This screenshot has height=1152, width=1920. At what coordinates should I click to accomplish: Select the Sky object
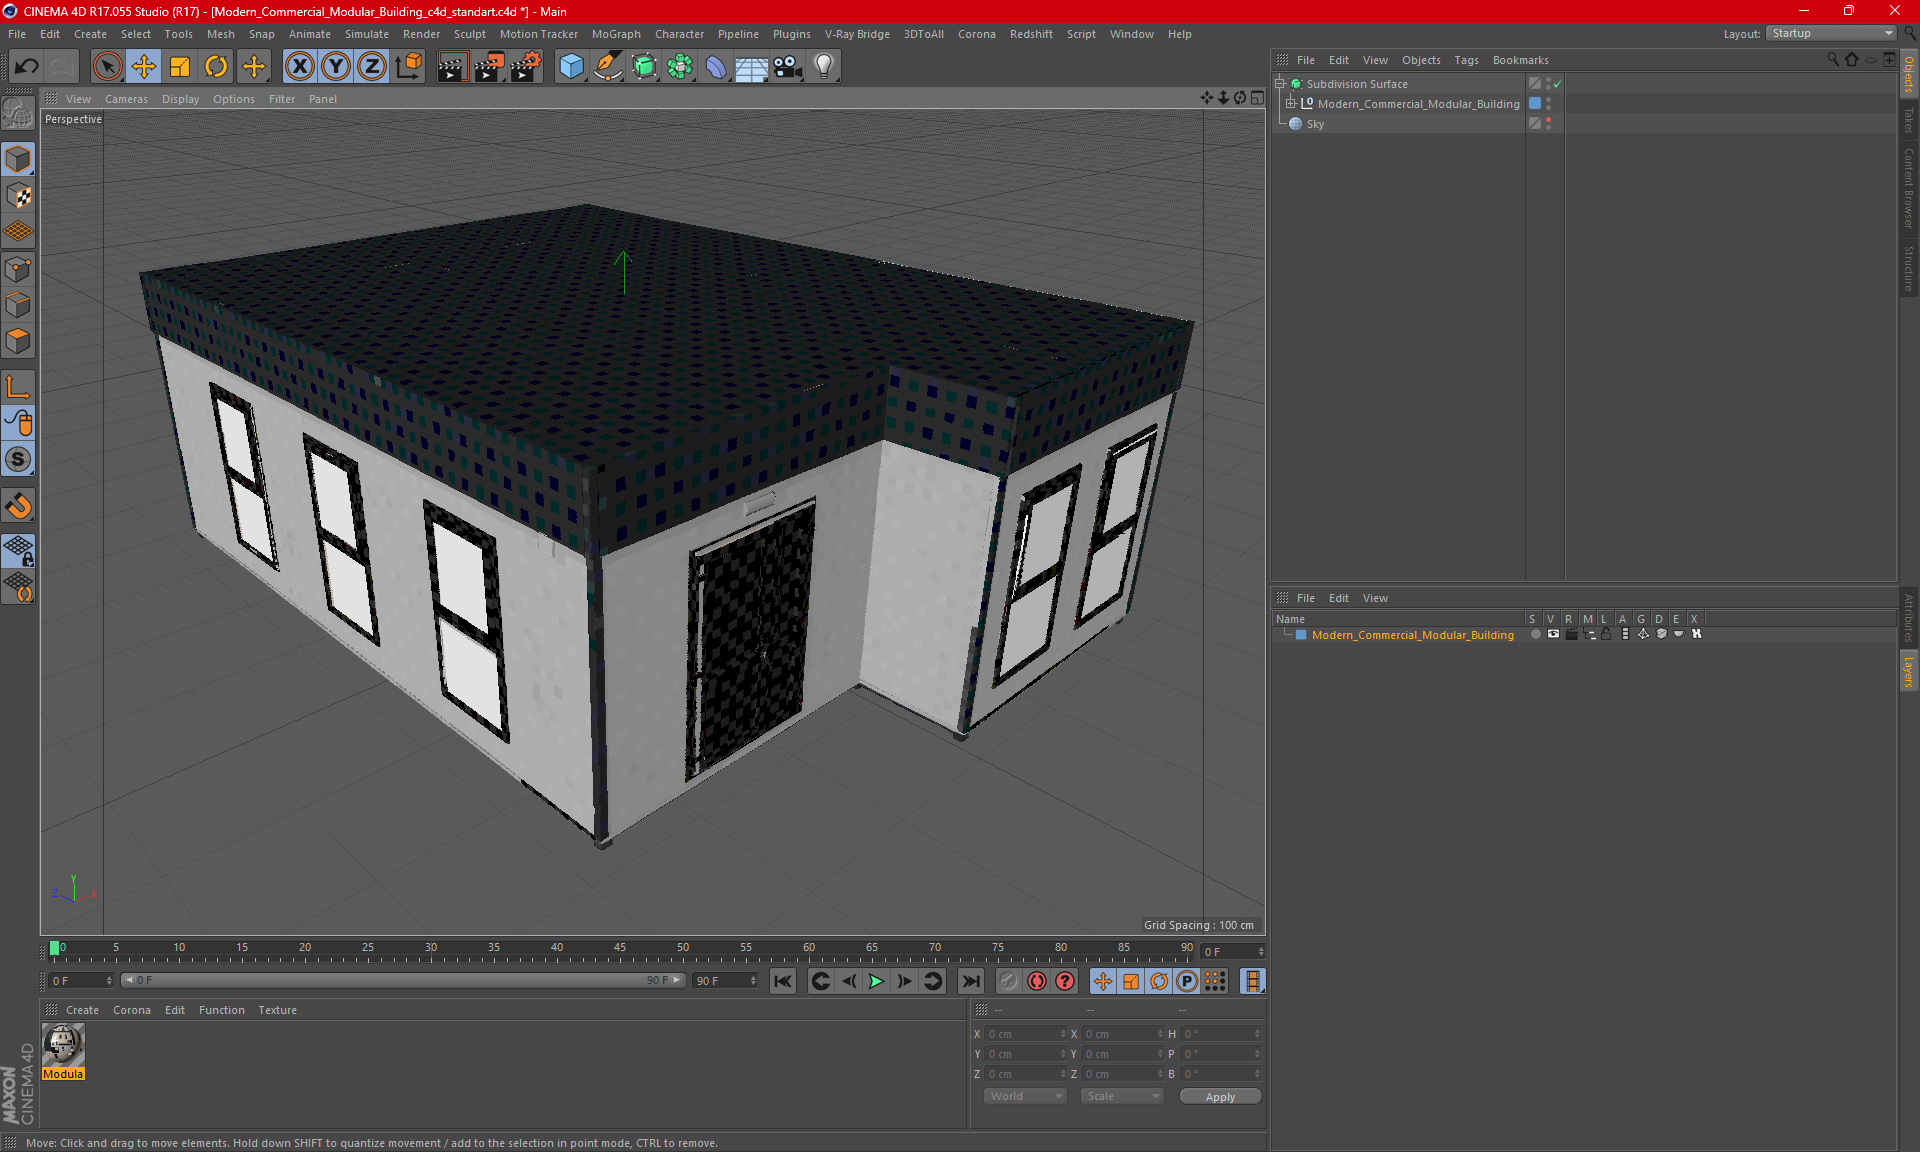point(1315,124)
